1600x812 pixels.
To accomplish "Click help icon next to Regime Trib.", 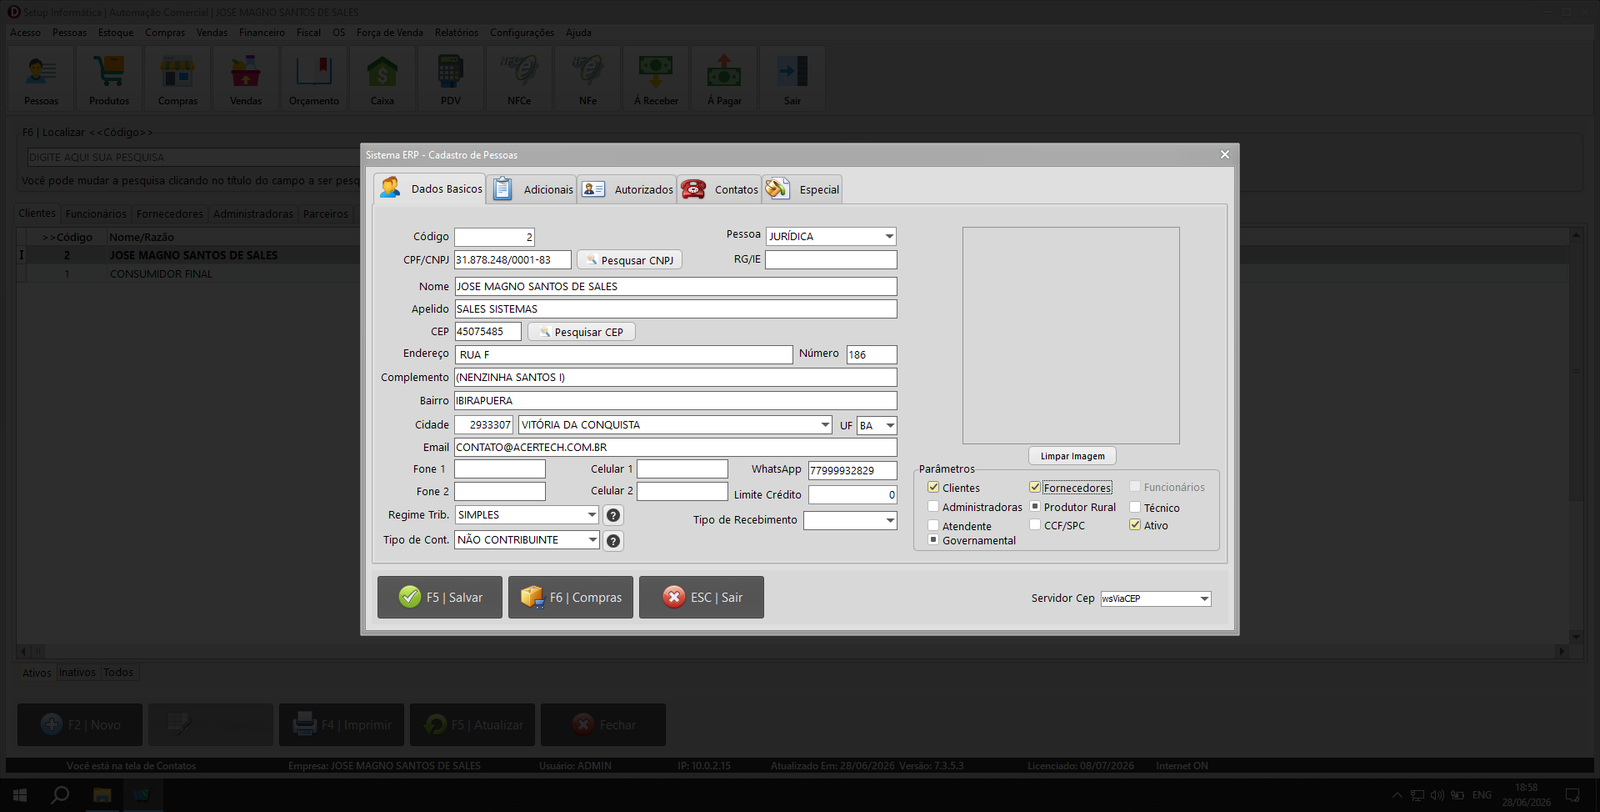I will pos(614,515).
